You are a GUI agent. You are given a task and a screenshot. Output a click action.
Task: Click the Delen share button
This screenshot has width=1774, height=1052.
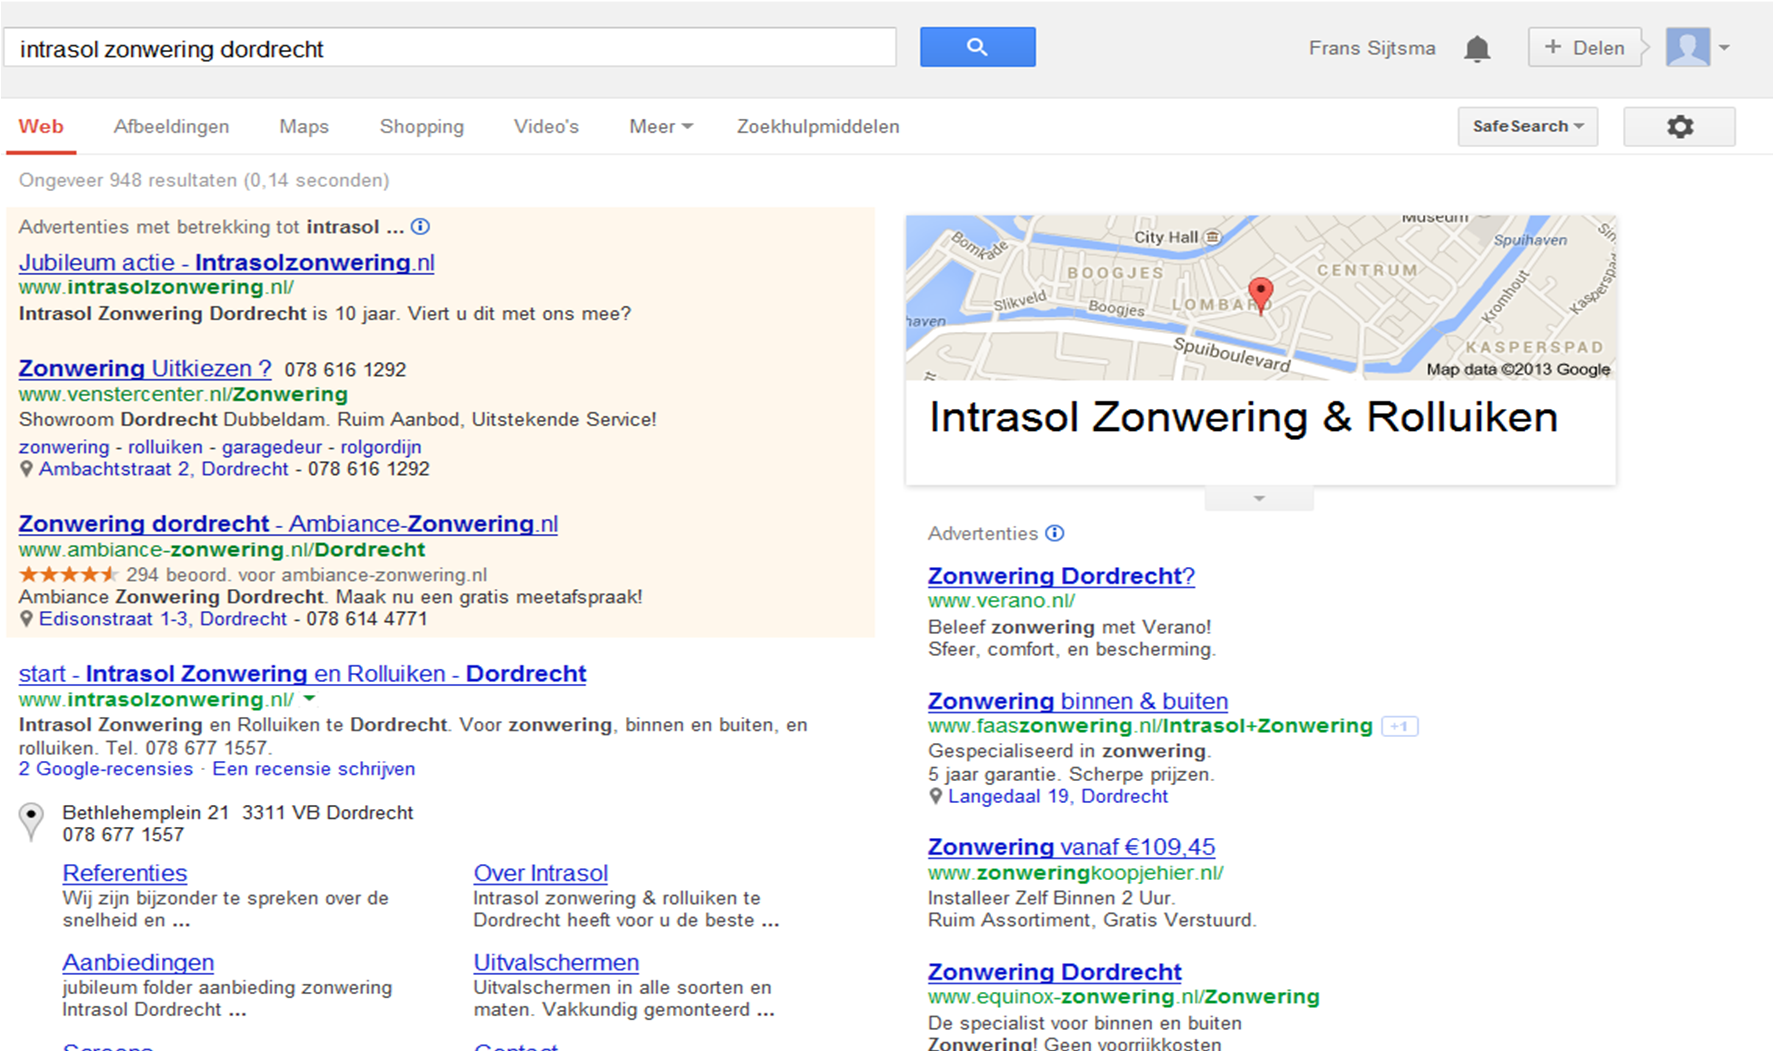[1585, 48]
